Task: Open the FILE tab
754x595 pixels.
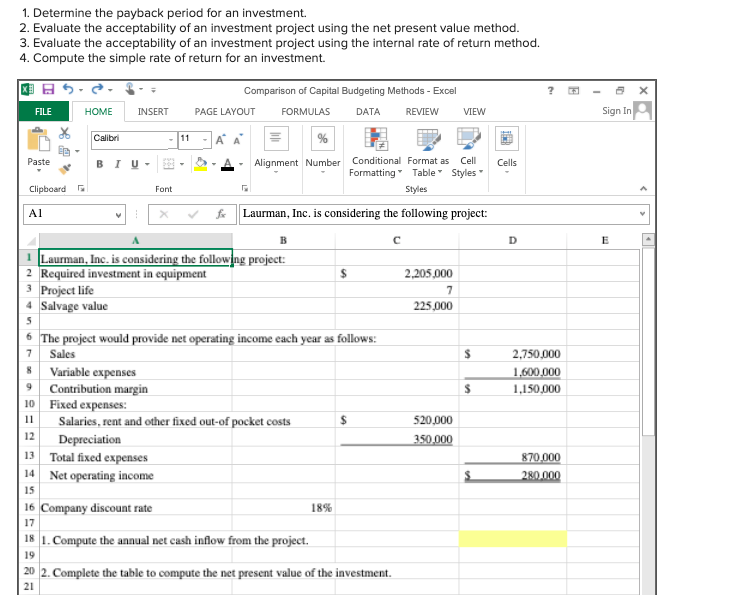Action: point(43,112)
